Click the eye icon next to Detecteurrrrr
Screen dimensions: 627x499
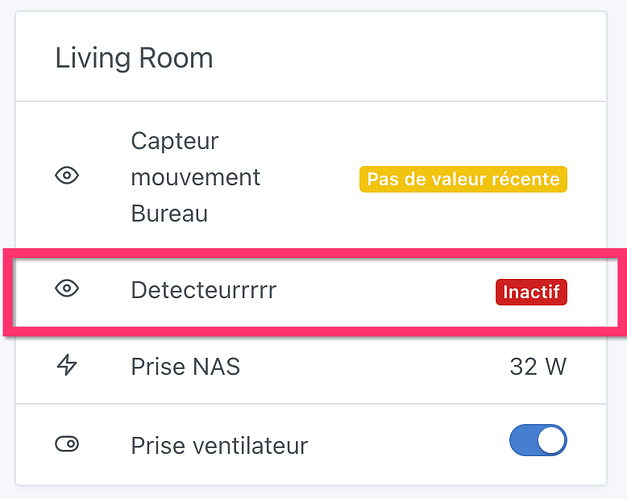(x=67, y=289)
